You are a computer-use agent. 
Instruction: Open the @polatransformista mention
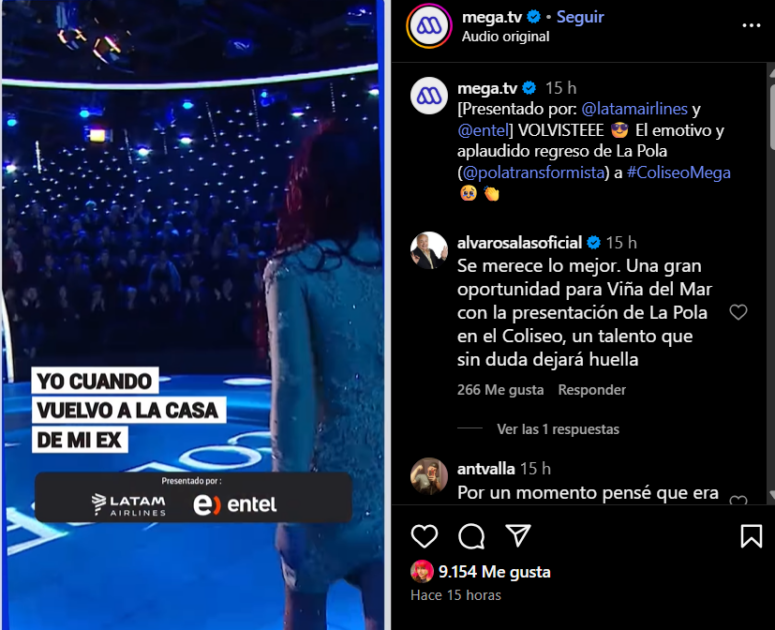(x=533, y=172)
